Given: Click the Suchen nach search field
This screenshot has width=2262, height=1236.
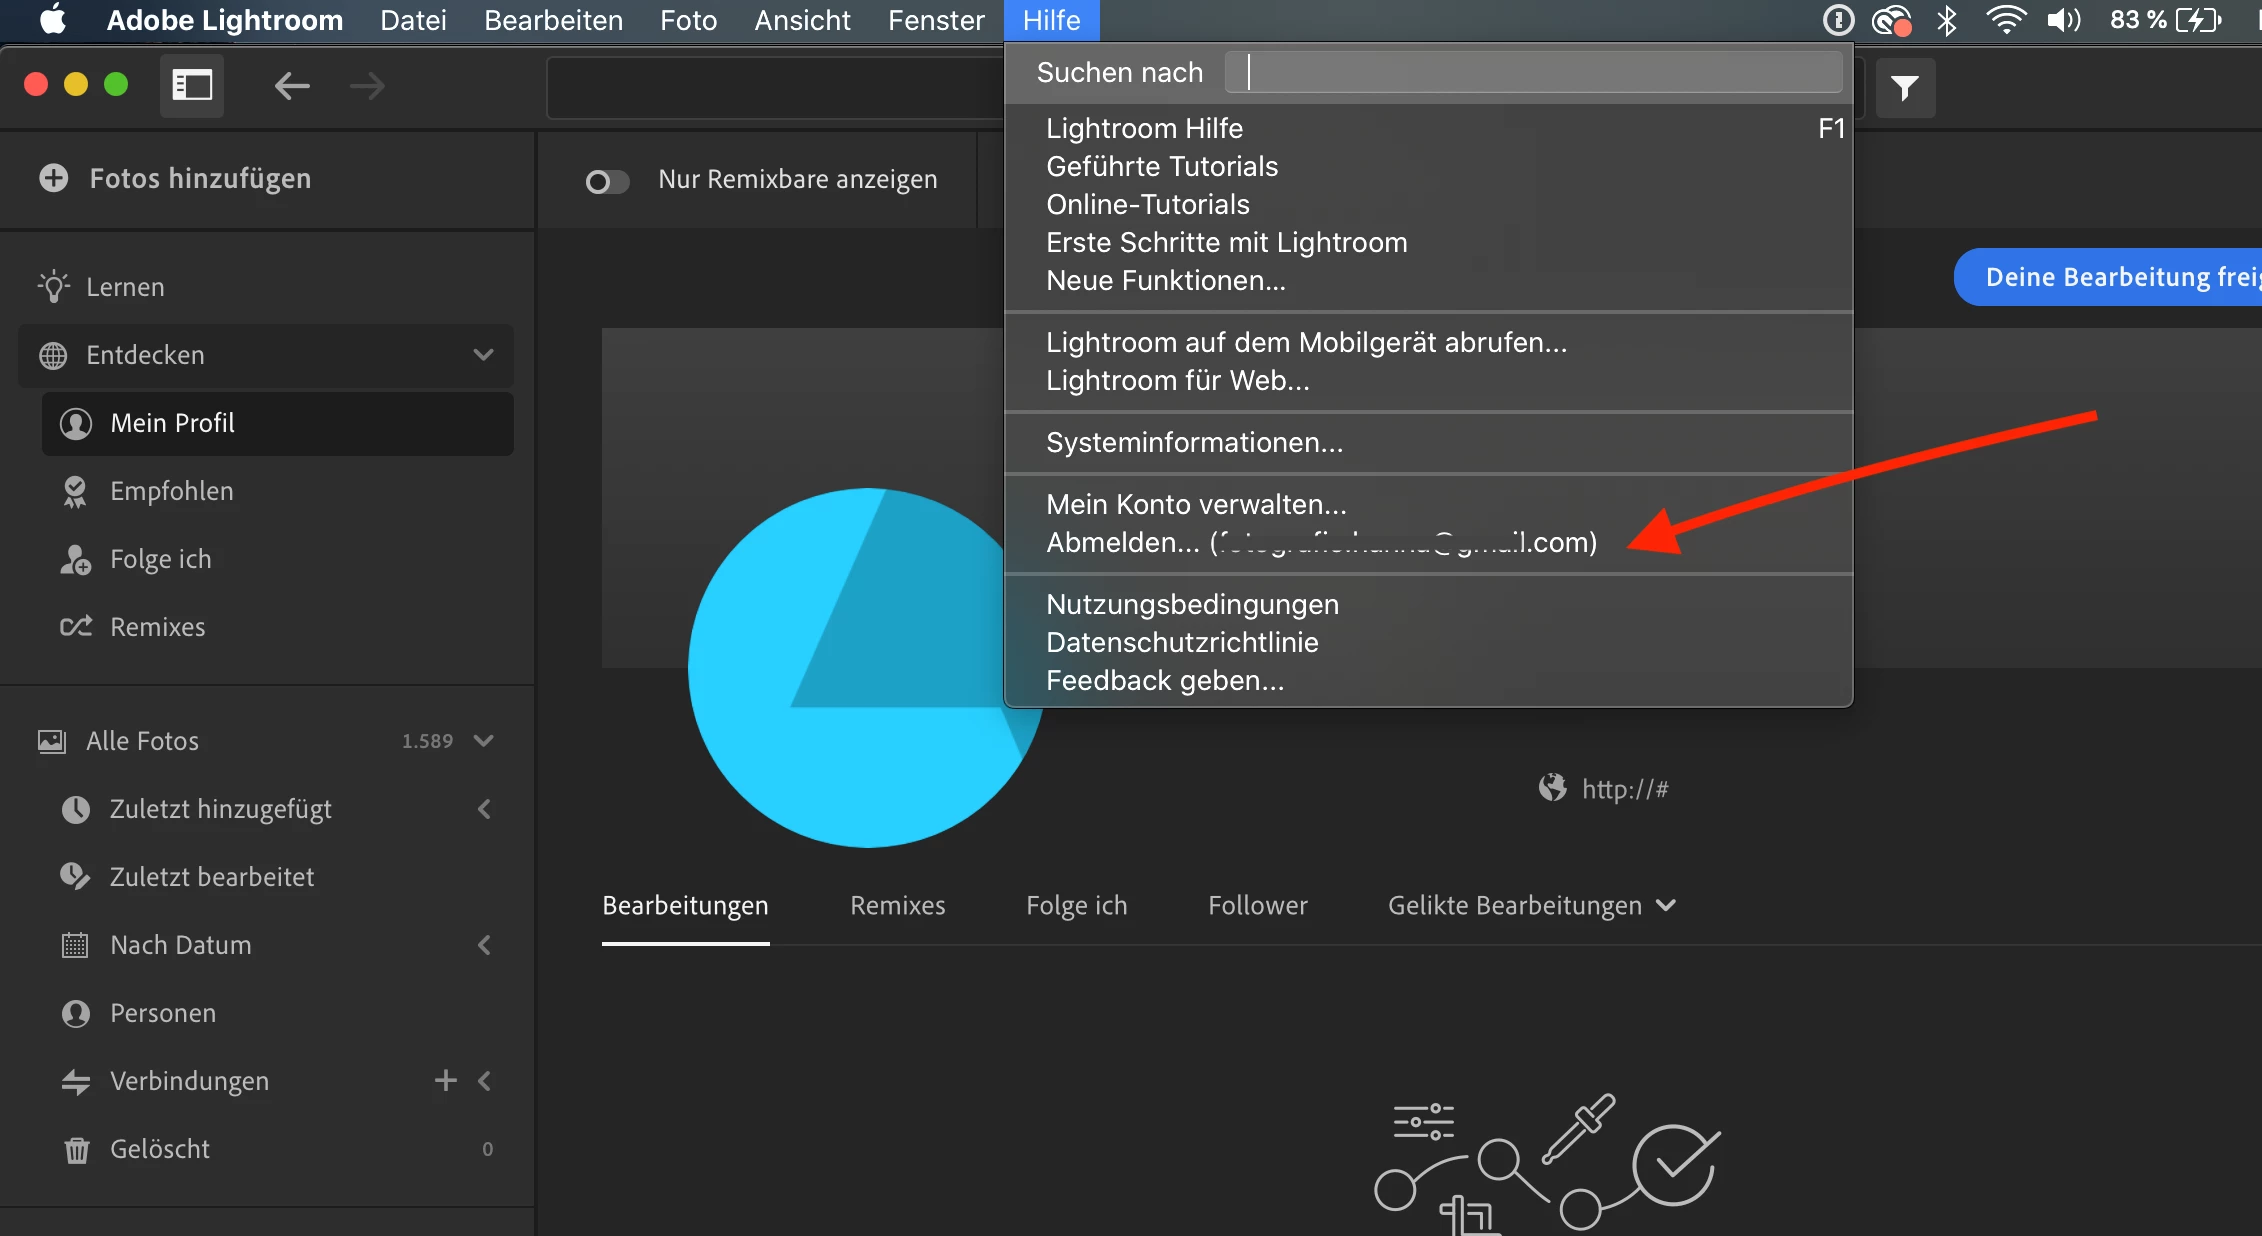Looking at the screenshot, I should (1535, 73).
